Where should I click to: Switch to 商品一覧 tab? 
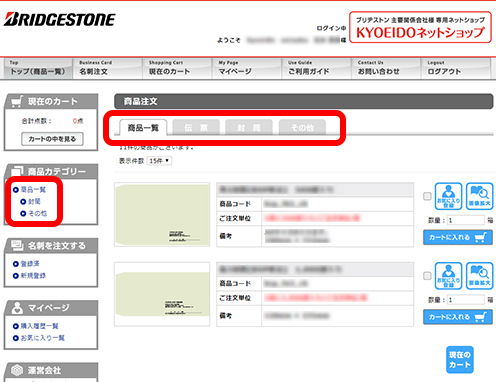click(143, 128)
